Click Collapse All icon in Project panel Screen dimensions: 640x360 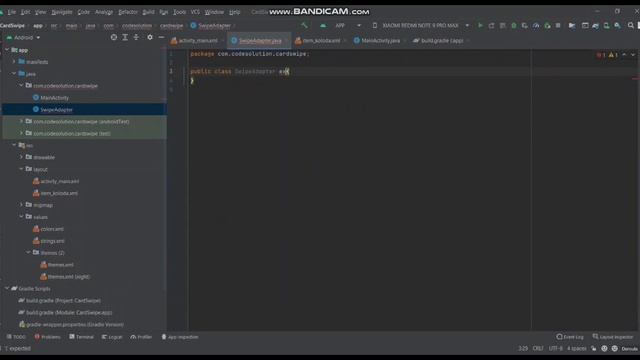tap(136, 37)
